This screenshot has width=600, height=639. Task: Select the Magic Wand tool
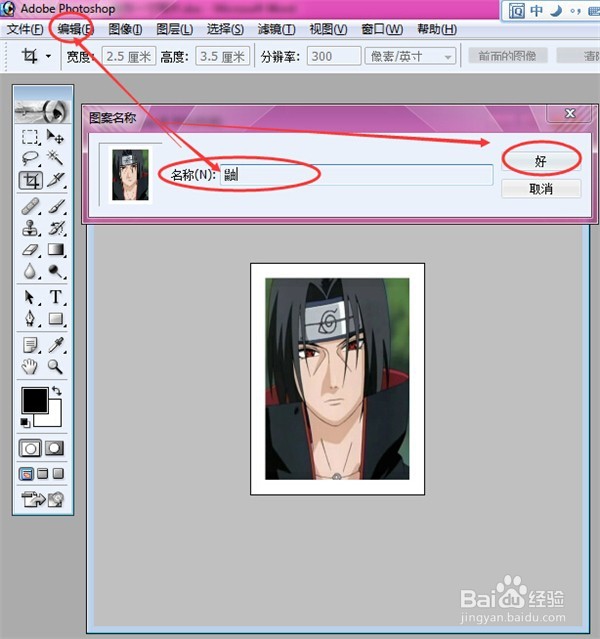(x=55, y=158)
